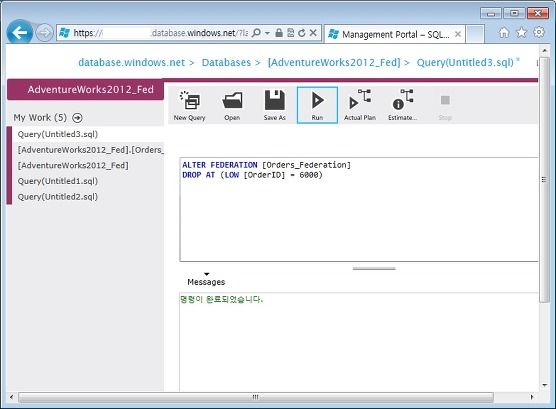This screenshot has width=556, height=409.
Task: Select Query(Untitled2.sql) in My Work
Action: point(88,197)
